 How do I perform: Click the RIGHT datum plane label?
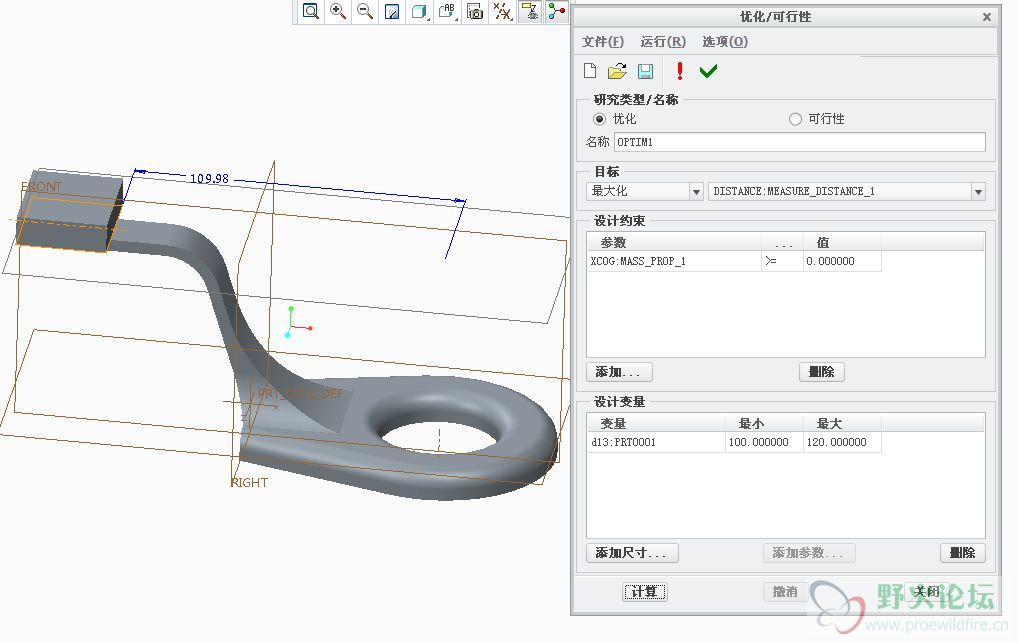(x=249, y=483)
